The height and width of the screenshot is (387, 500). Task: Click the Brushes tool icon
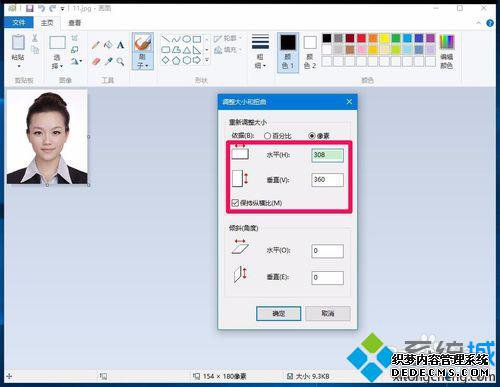[143, 43]
